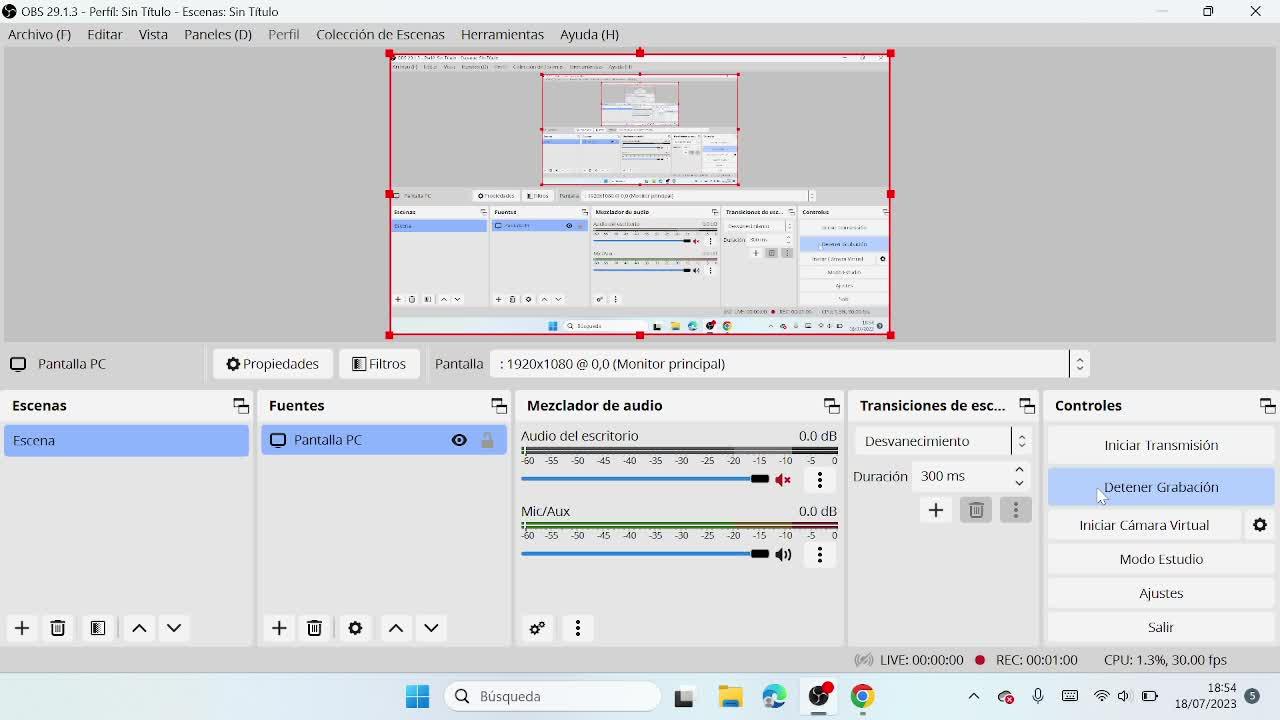Screen dimensions: 1280x720
Task: Unmute Audio del escritorio speaker
Action: point(784,480)
